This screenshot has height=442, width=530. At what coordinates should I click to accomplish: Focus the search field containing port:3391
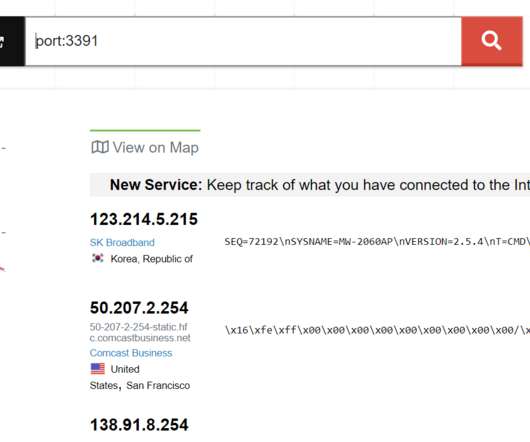243,41
